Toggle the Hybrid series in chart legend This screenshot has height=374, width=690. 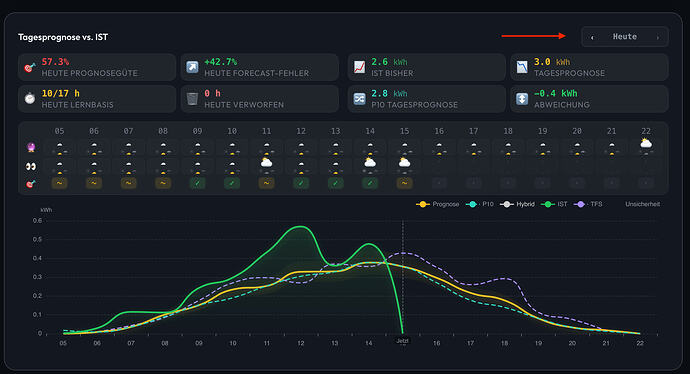518,204
